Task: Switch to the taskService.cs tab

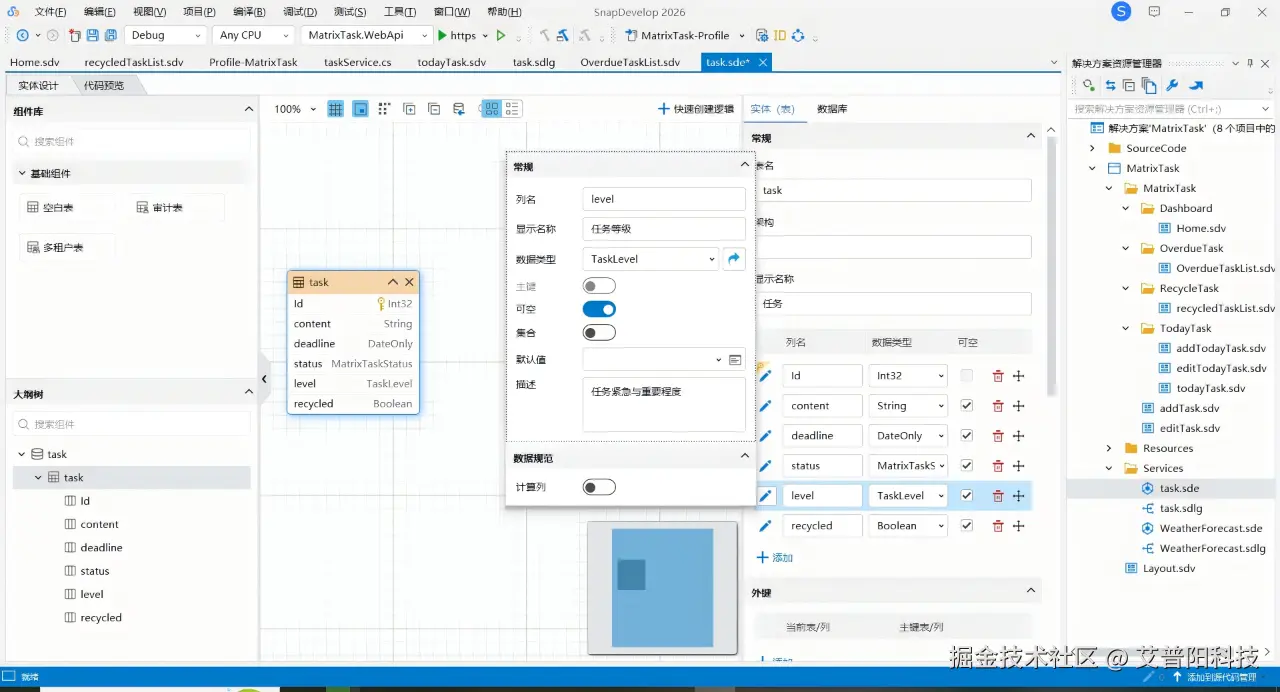Action: point(357,62)
